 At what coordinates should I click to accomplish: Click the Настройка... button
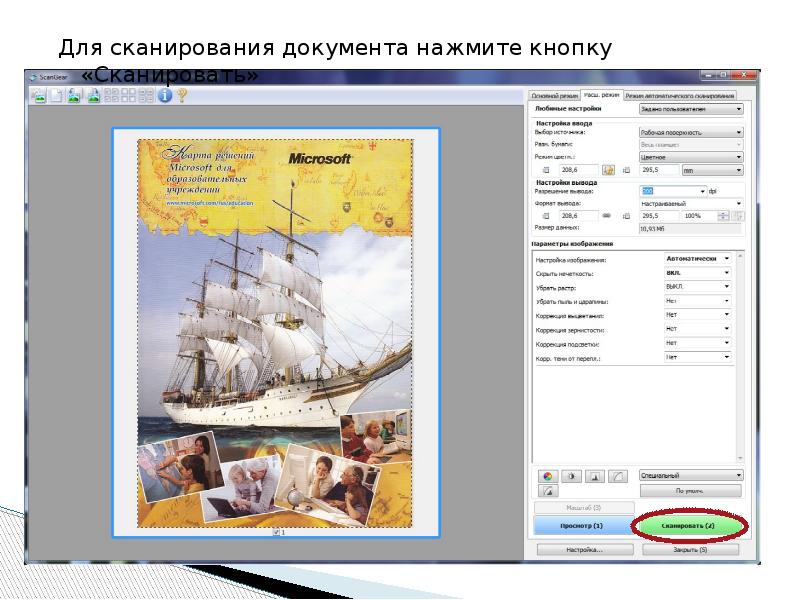585,550
